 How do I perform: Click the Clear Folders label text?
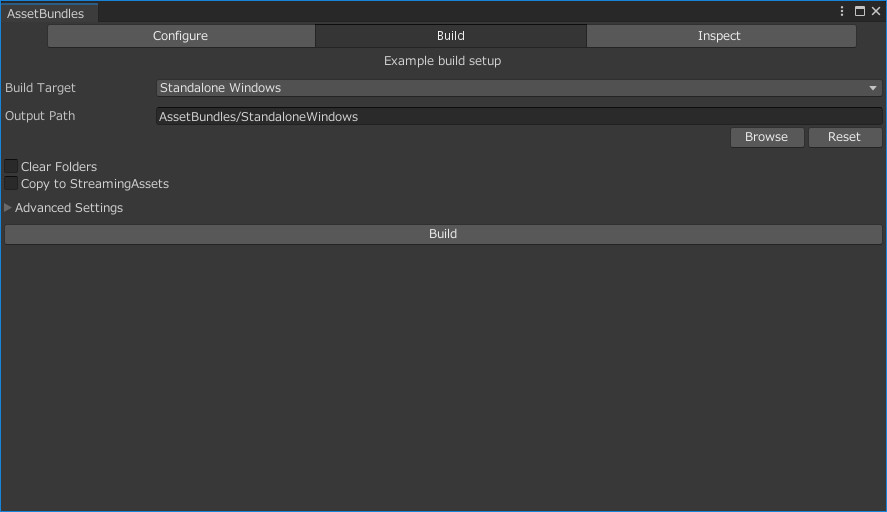coord(59,167)
